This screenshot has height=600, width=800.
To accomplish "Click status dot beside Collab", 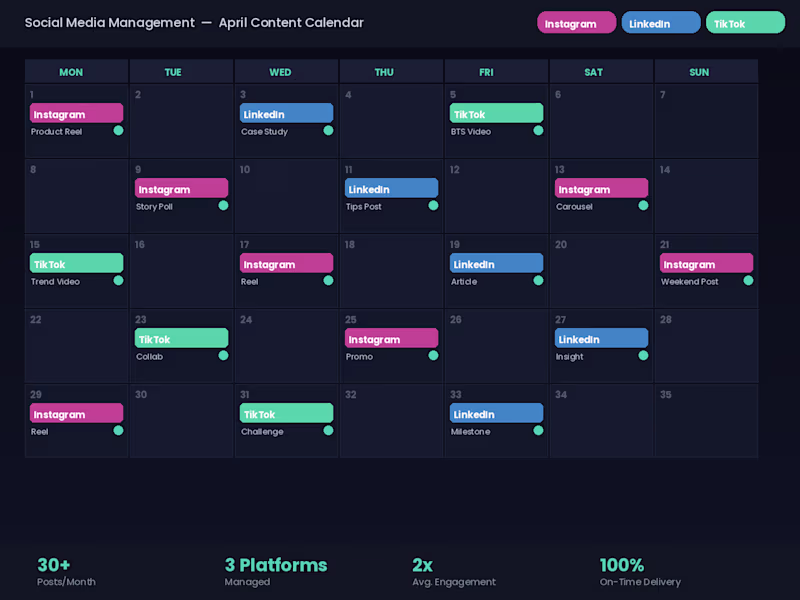I will (223, 356).
